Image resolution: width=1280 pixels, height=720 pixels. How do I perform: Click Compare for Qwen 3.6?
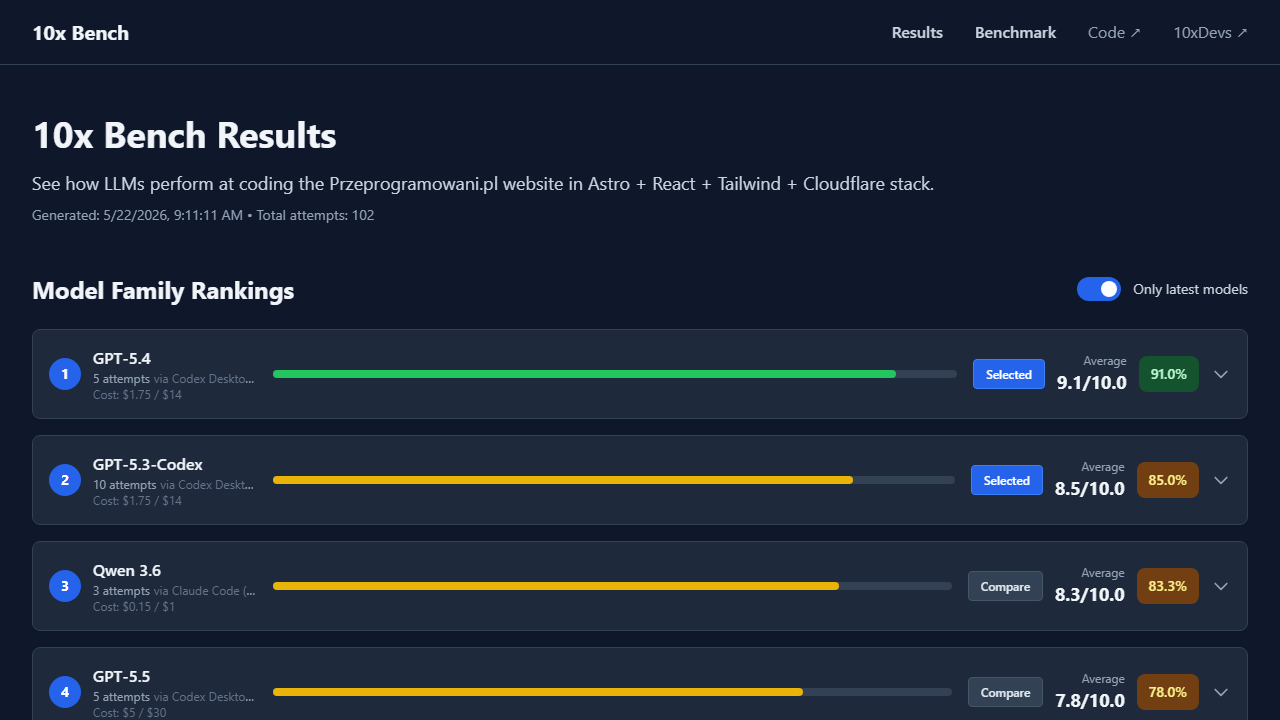point(1005,586)
